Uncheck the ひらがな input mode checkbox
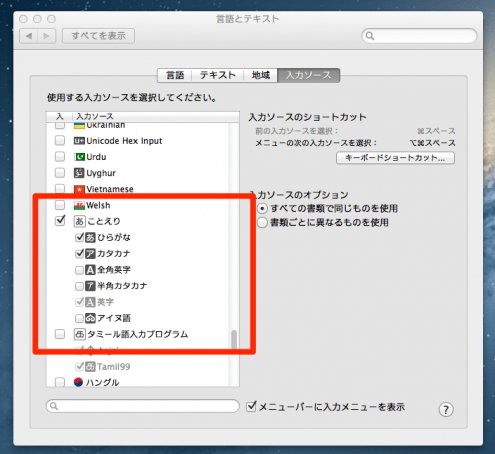This screenshot has width=495, height=454. [x=80, y=237]
